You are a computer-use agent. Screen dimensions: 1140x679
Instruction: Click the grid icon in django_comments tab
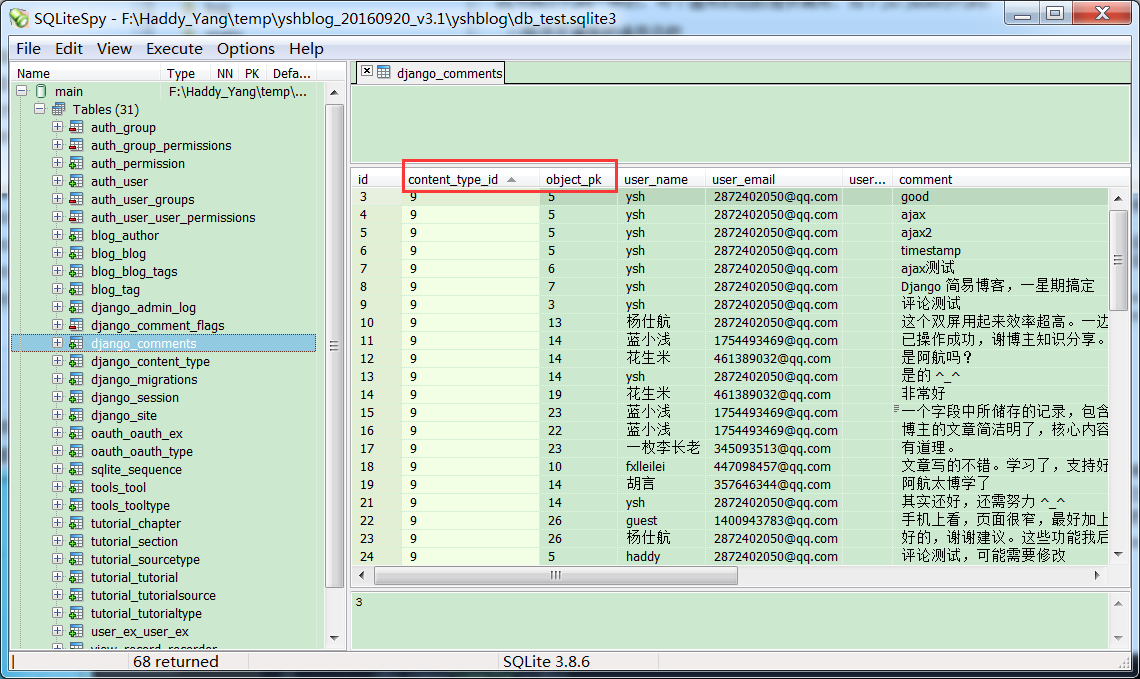(x=384, y=72)
